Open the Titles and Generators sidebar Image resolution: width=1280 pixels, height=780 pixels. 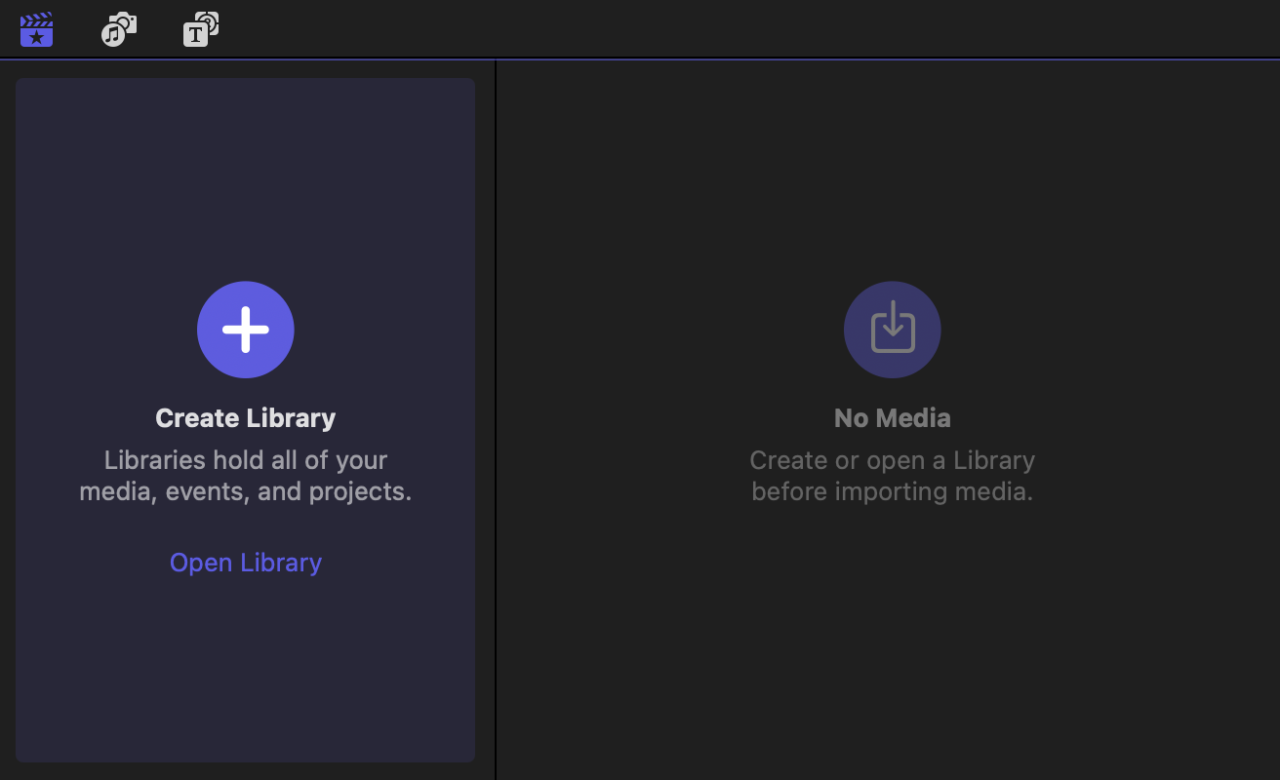(200, 30)
